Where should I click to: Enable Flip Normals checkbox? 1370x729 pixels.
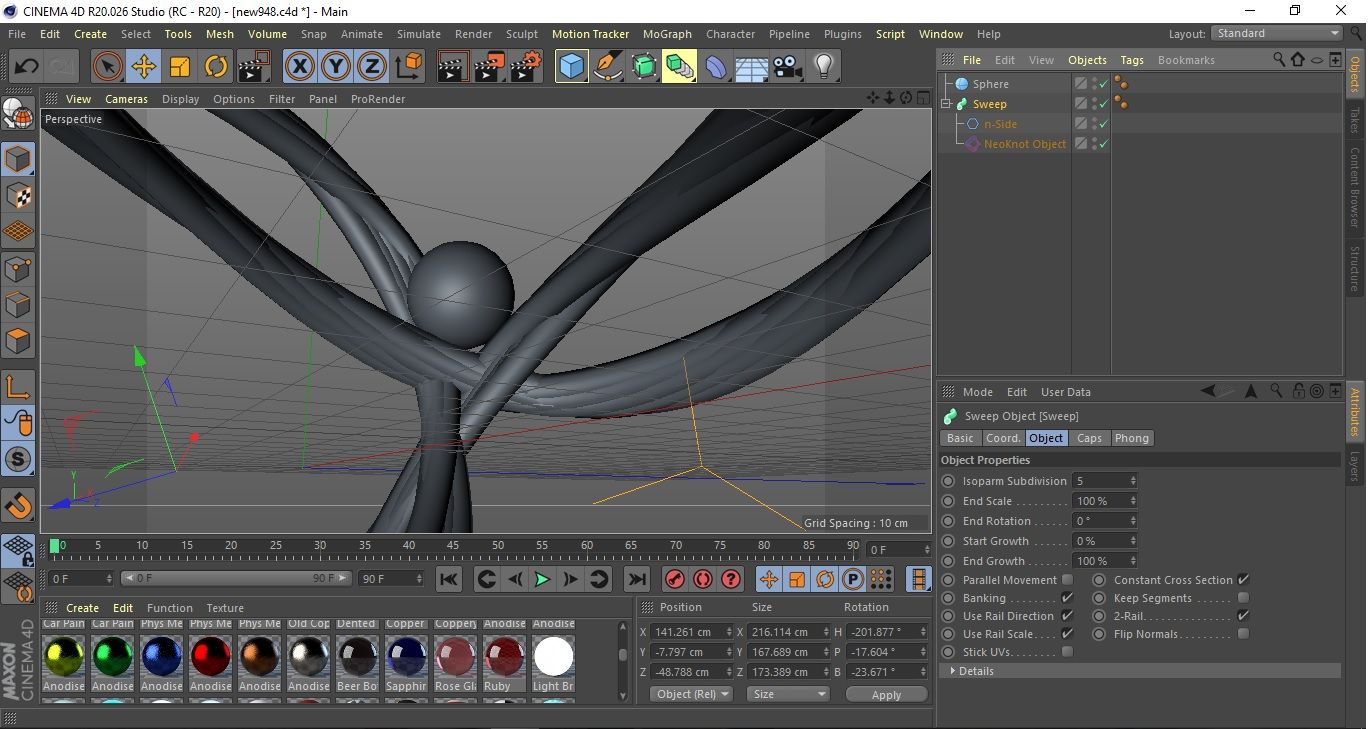pyautogui.click(x=1243, y=634)
